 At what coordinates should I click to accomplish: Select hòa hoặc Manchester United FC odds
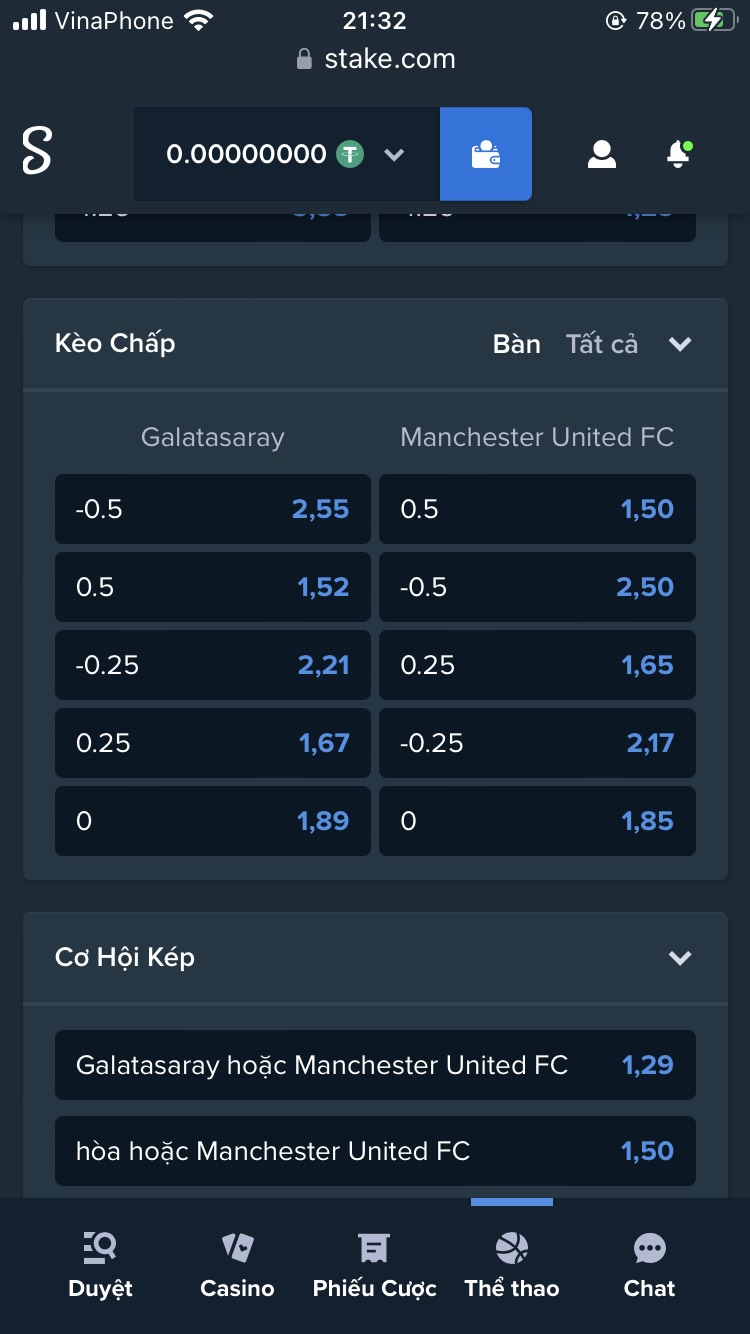tap(375, 1151)
